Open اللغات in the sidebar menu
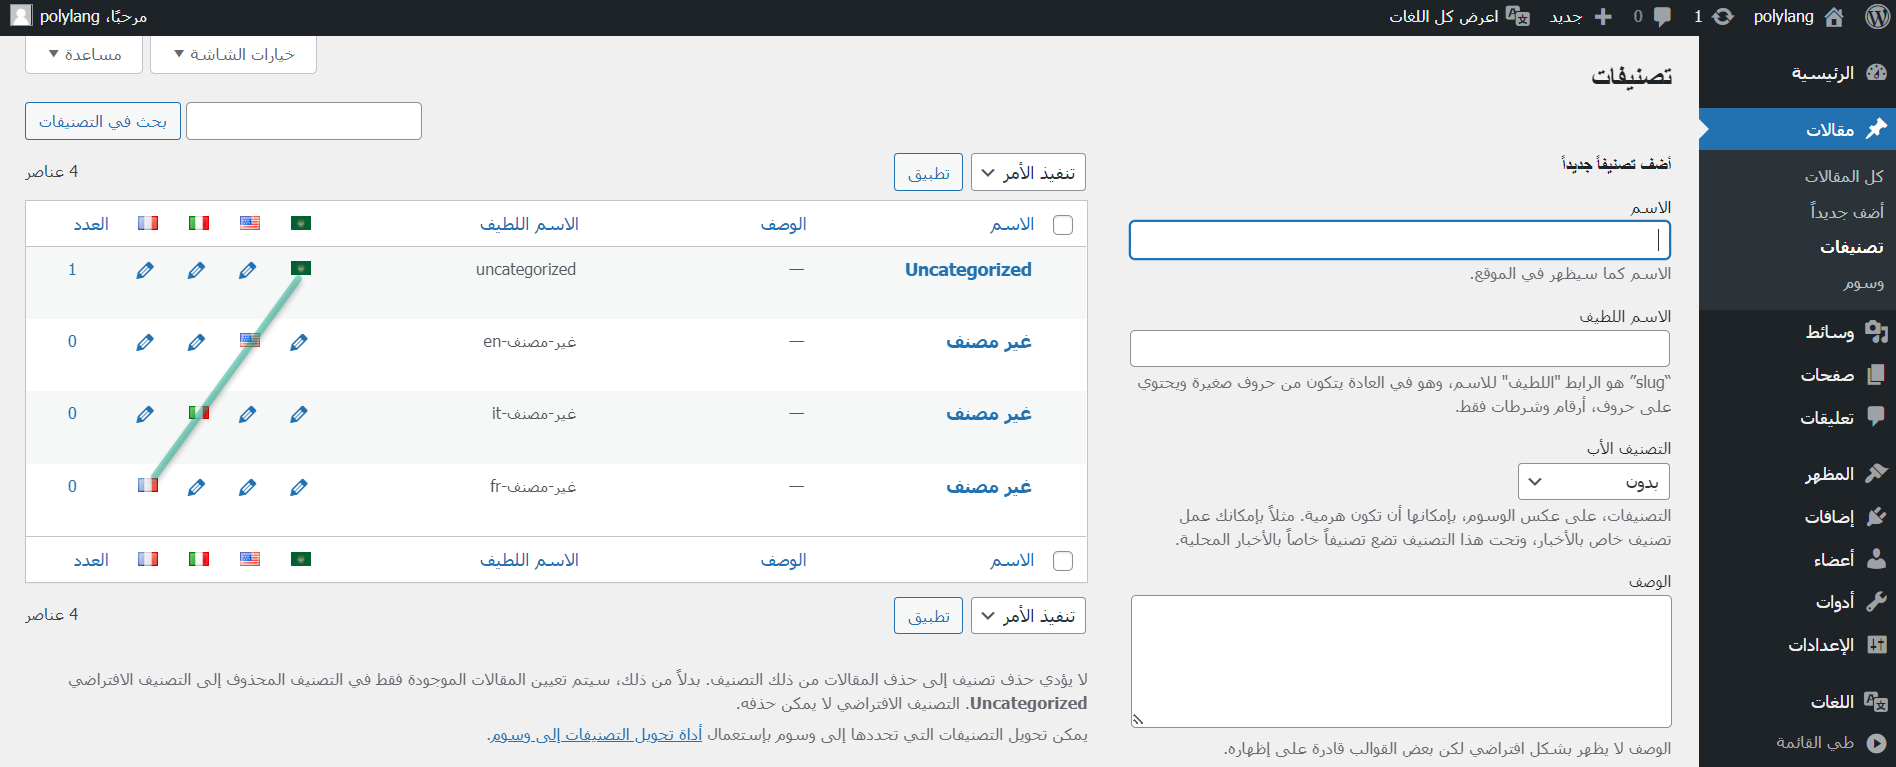Viewport: 1896px width, 767px height. (1832, 702)
